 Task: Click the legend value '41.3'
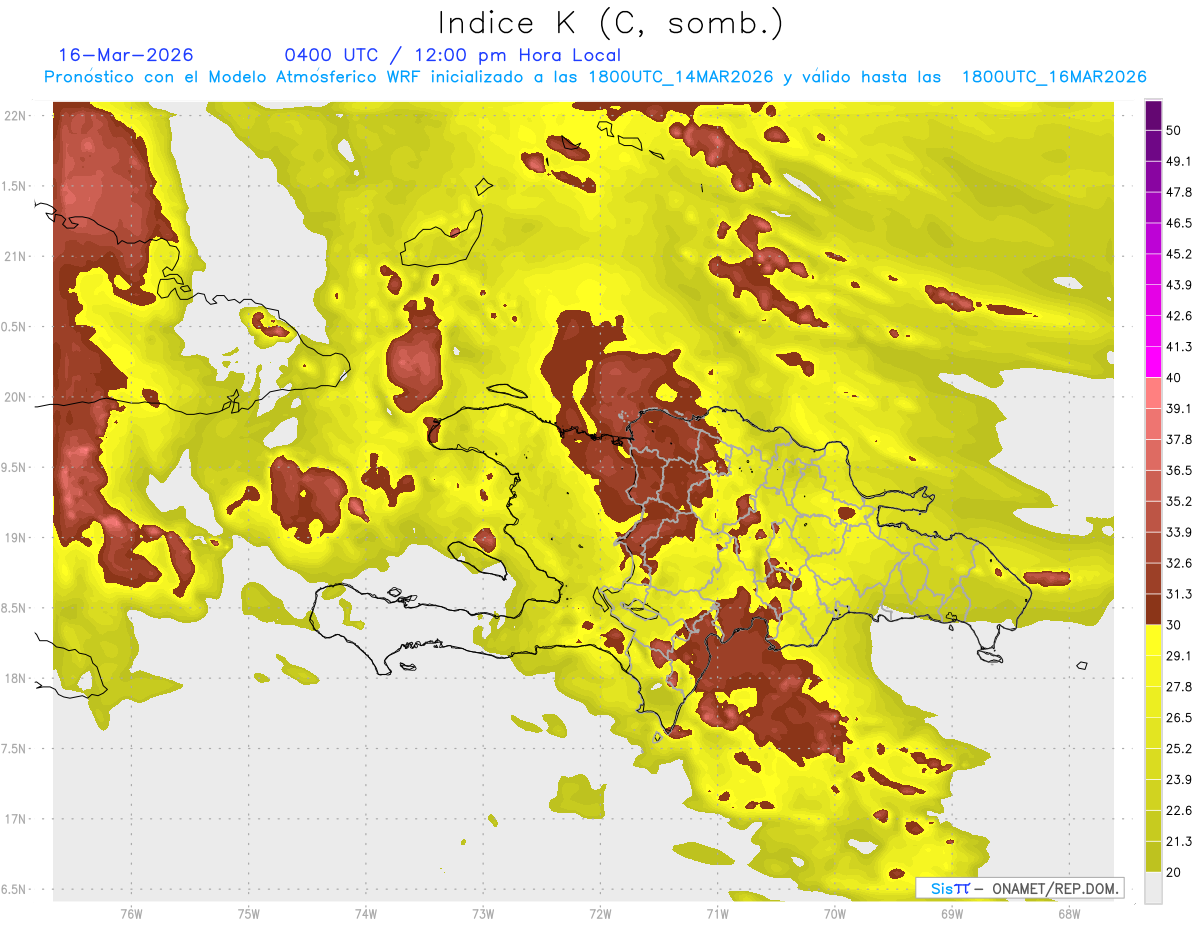tap(1178, 347)
